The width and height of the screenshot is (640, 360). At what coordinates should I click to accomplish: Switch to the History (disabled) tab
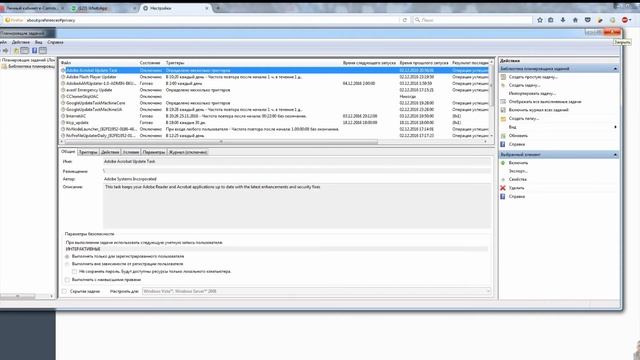(188, 152)
